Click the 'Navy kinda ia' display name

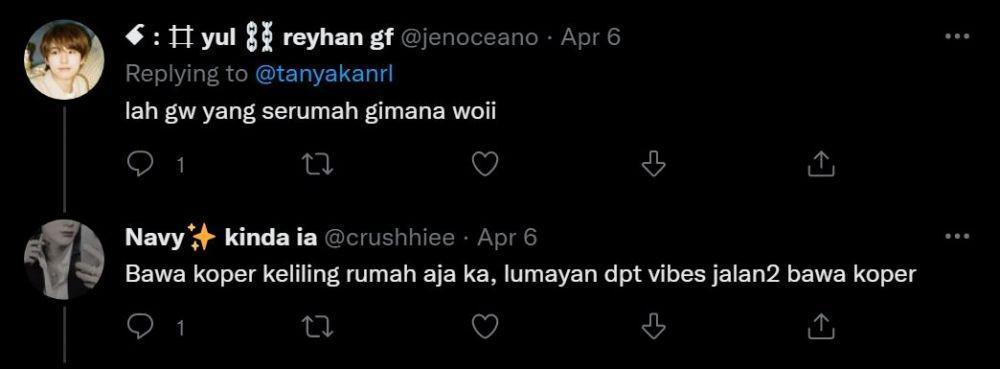point(221,238)
